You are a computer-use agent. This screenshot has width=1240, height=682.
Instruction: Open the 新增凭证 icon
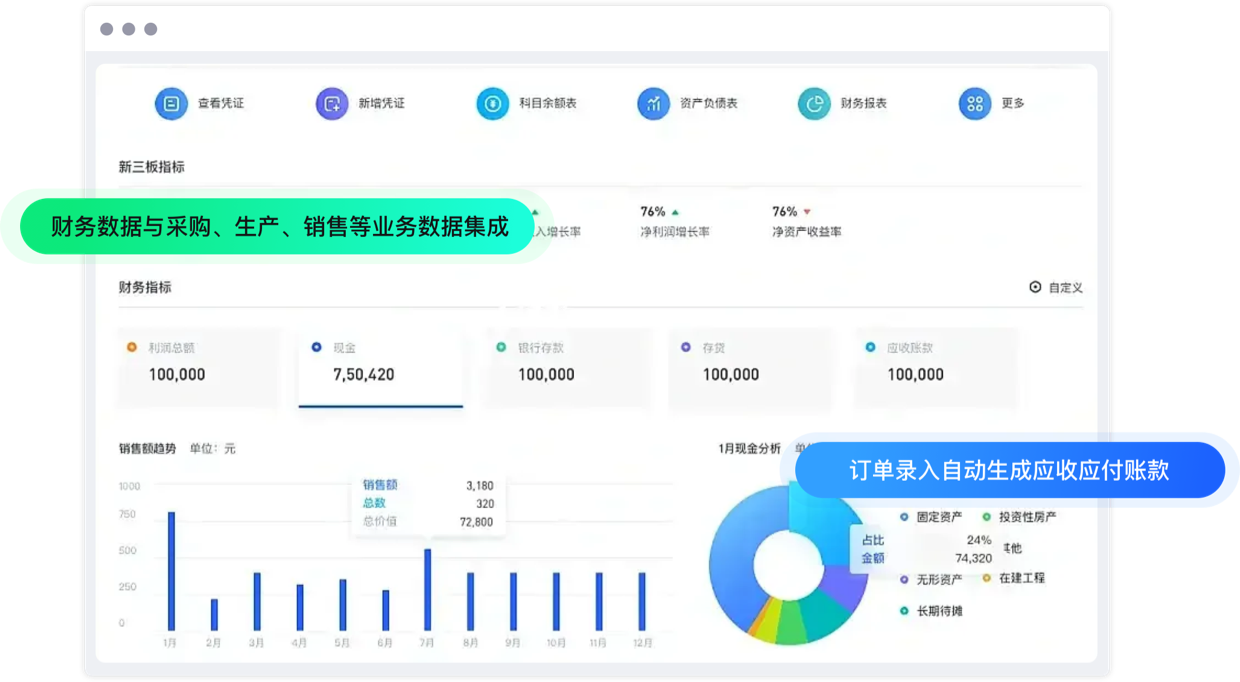[332, 103]
